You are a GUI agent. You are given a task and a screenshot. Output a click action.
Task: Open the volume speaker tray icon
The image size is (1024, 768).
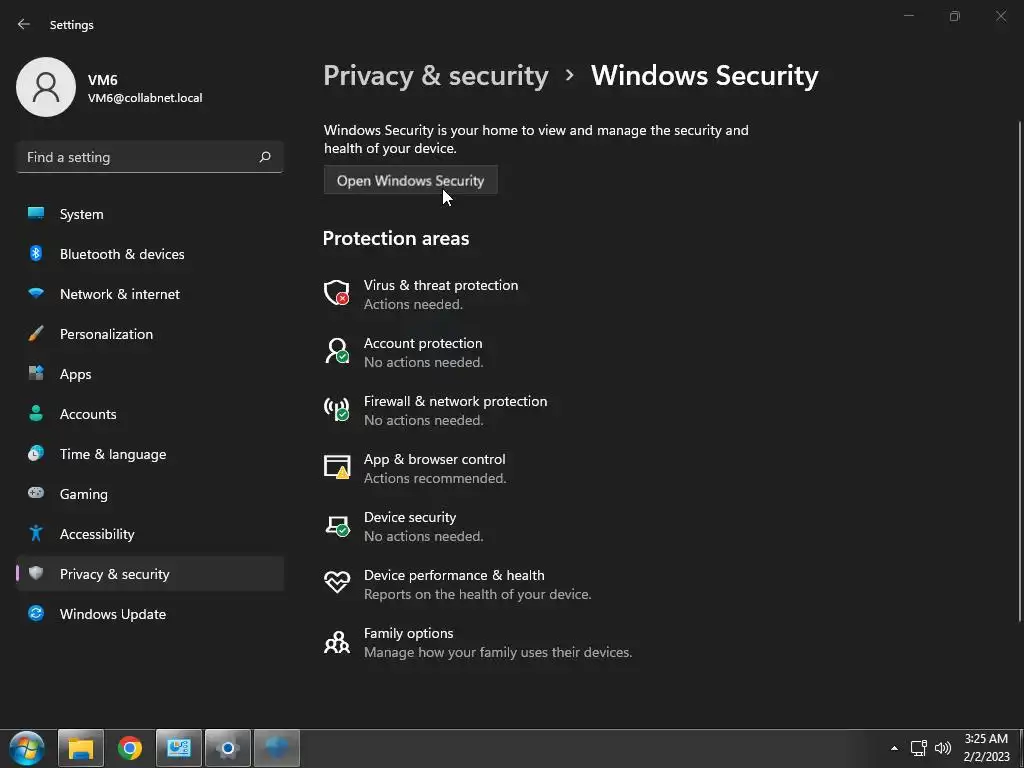(942, 748)
